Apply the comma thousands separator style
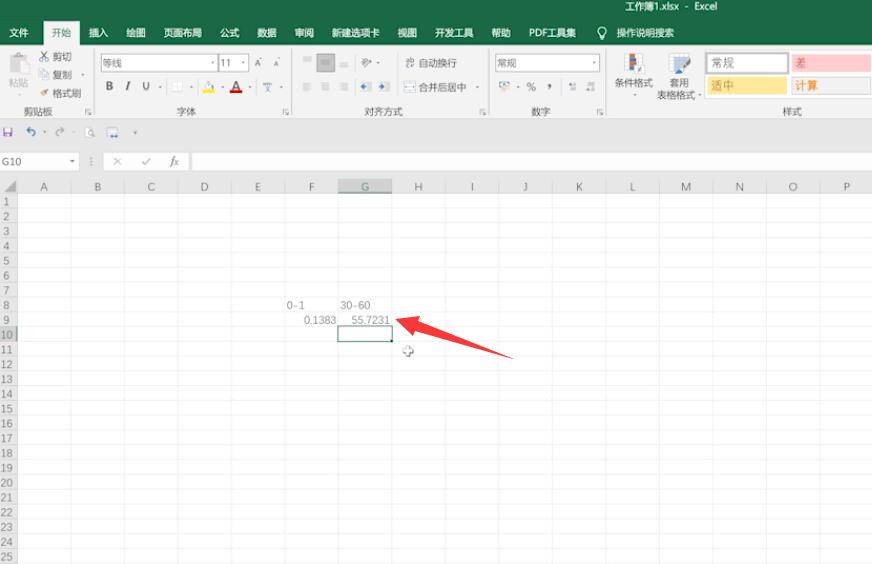 coord(549,87)
